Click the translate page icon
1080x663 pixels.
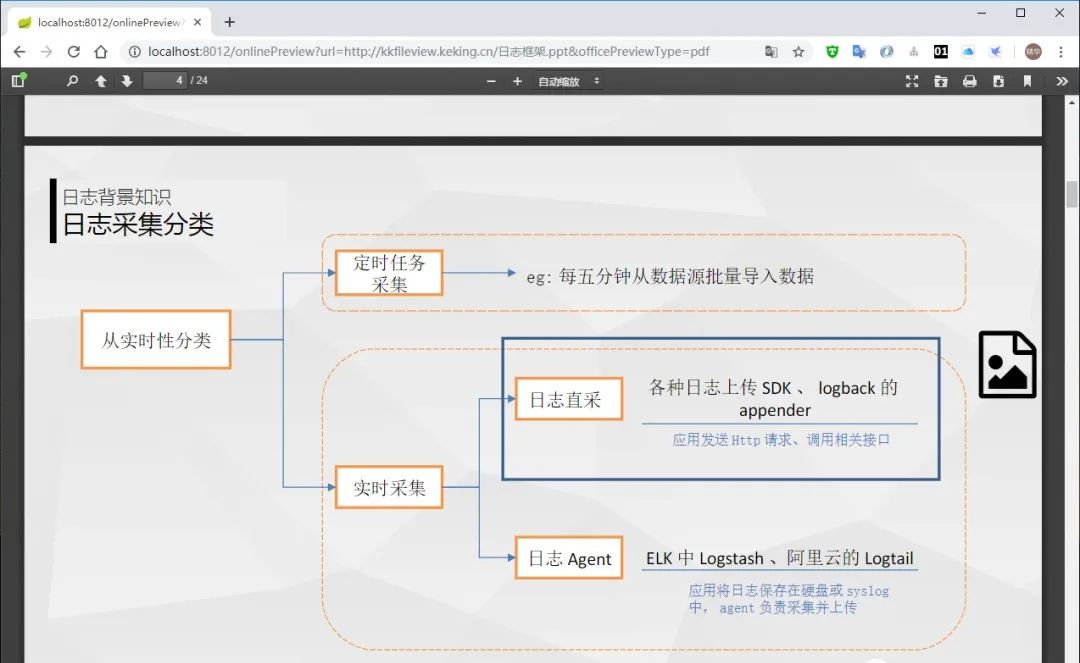(771, 52)
